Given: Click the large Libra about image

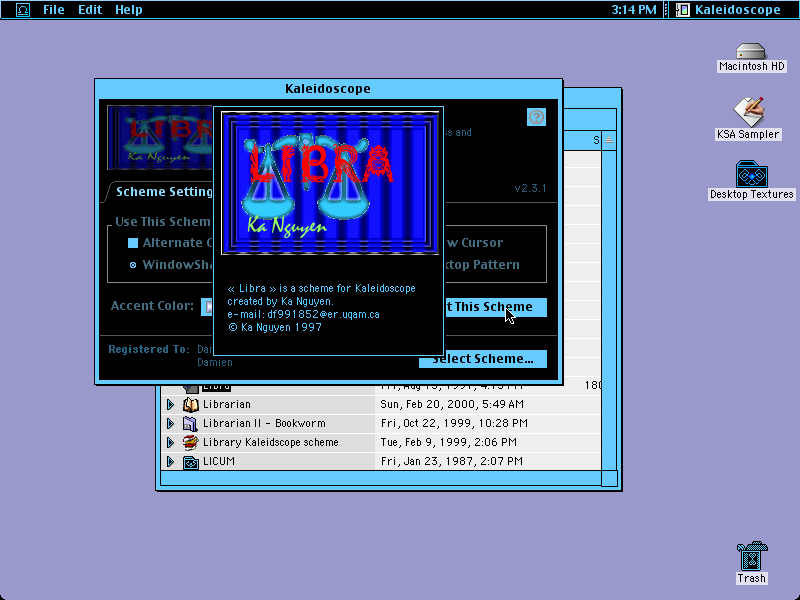Looking at the screenshot, I should [330, 183].
